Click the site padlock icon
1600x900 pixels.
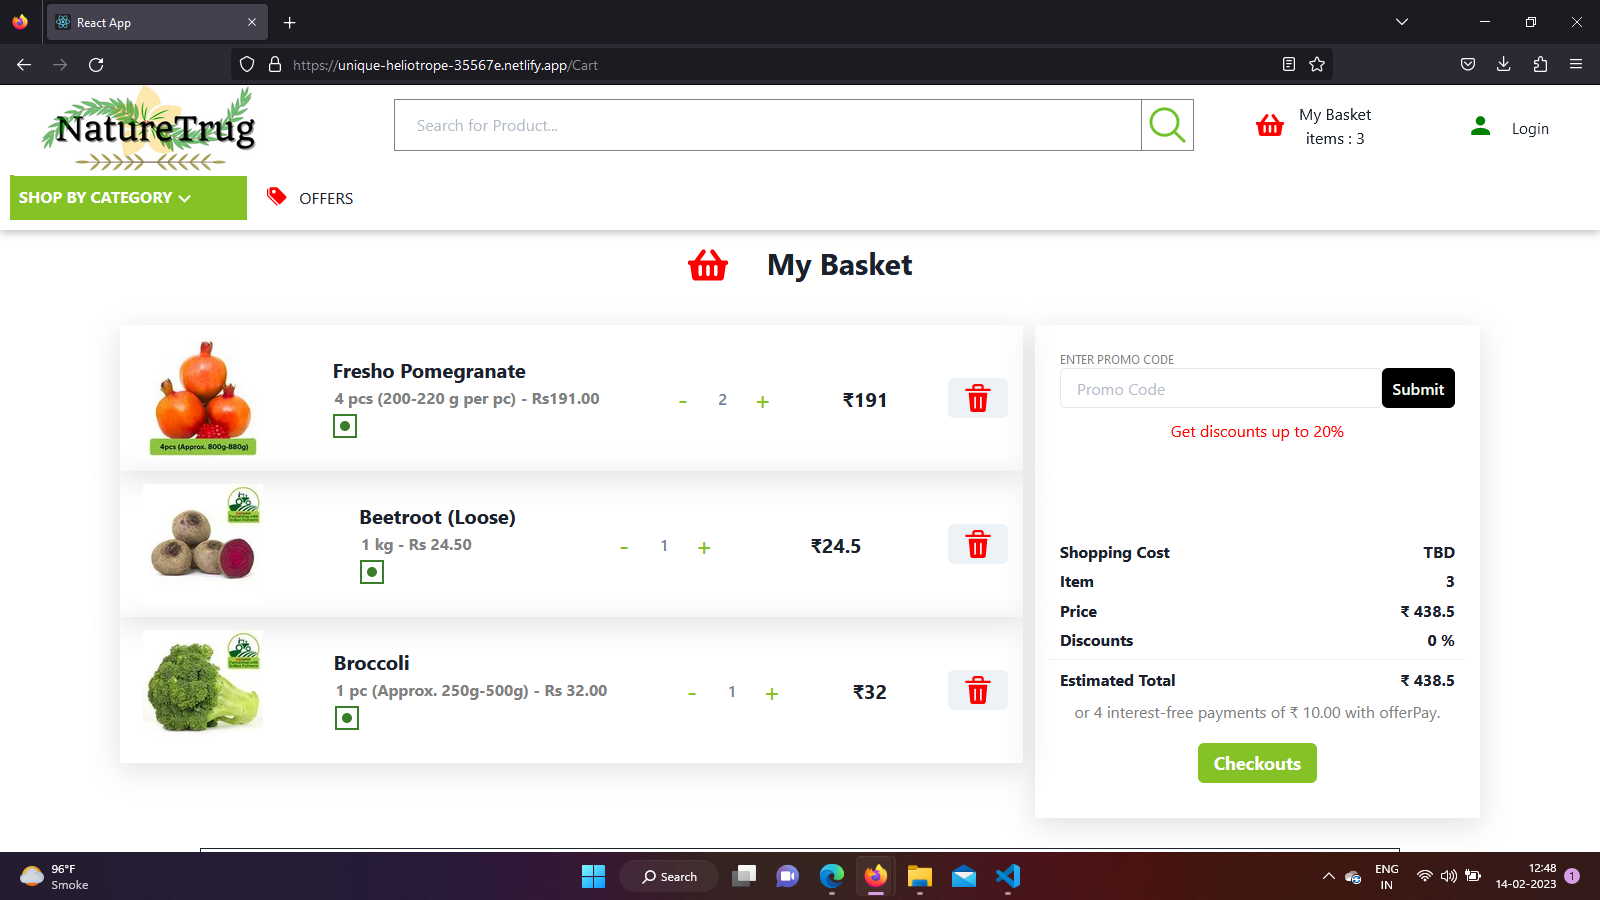275,65
